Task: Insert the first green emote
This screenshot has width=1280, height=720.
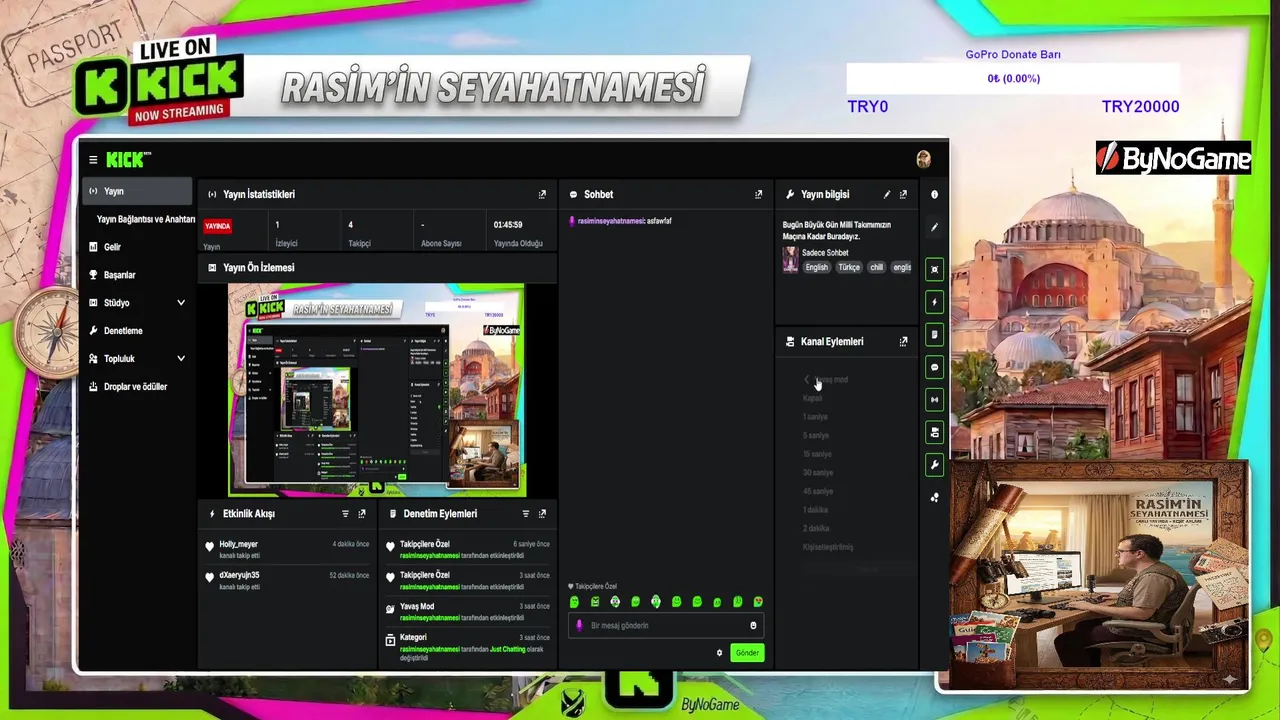Action: (x=574, y=602)
